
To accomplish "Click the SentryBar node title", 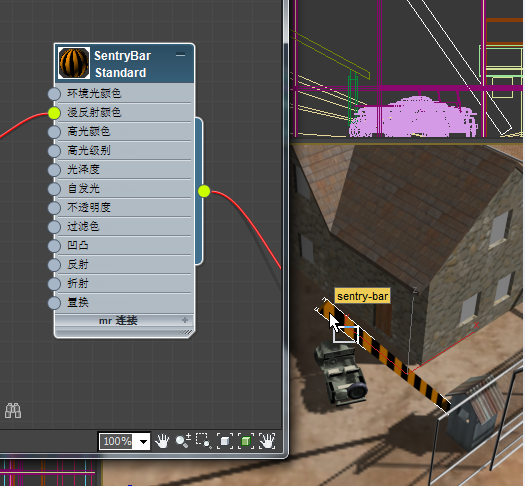I will [123, 56].
